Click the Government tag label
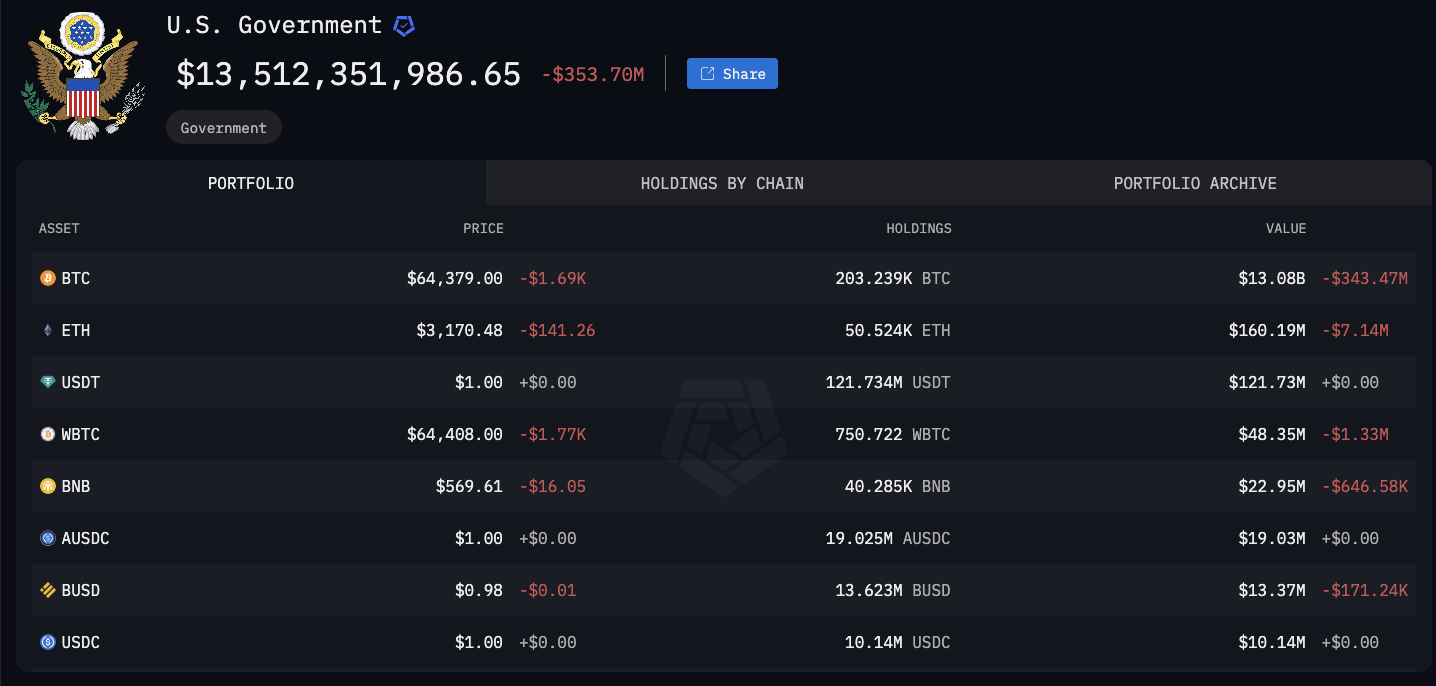1436x686 pixels. tap(224, 128)
